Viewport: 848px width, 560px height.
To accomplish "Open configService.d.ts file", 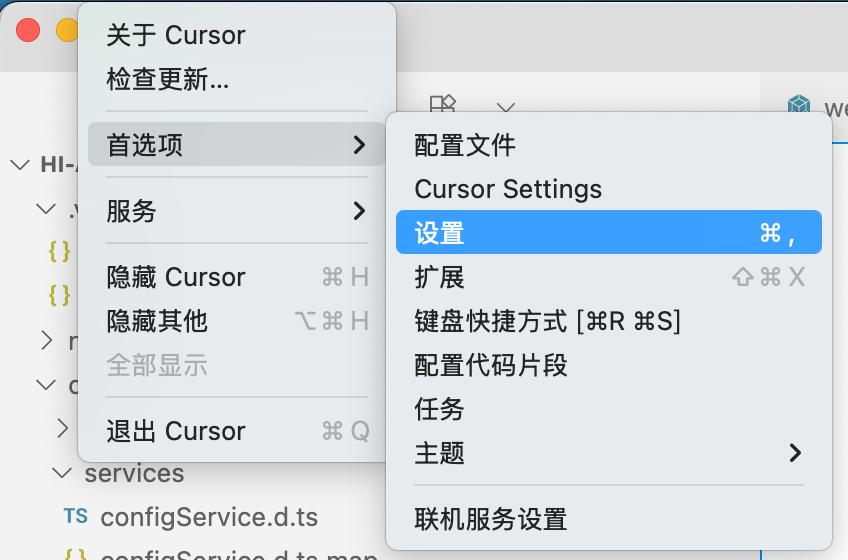I will 209,517.
